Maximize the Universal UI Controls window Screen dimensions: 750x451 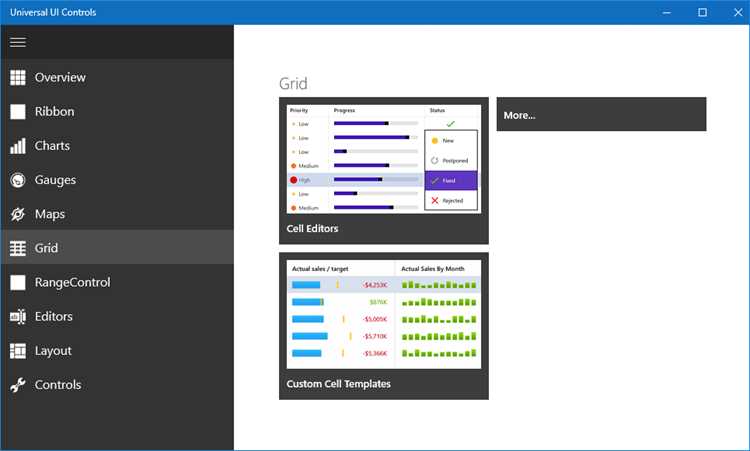702,12
